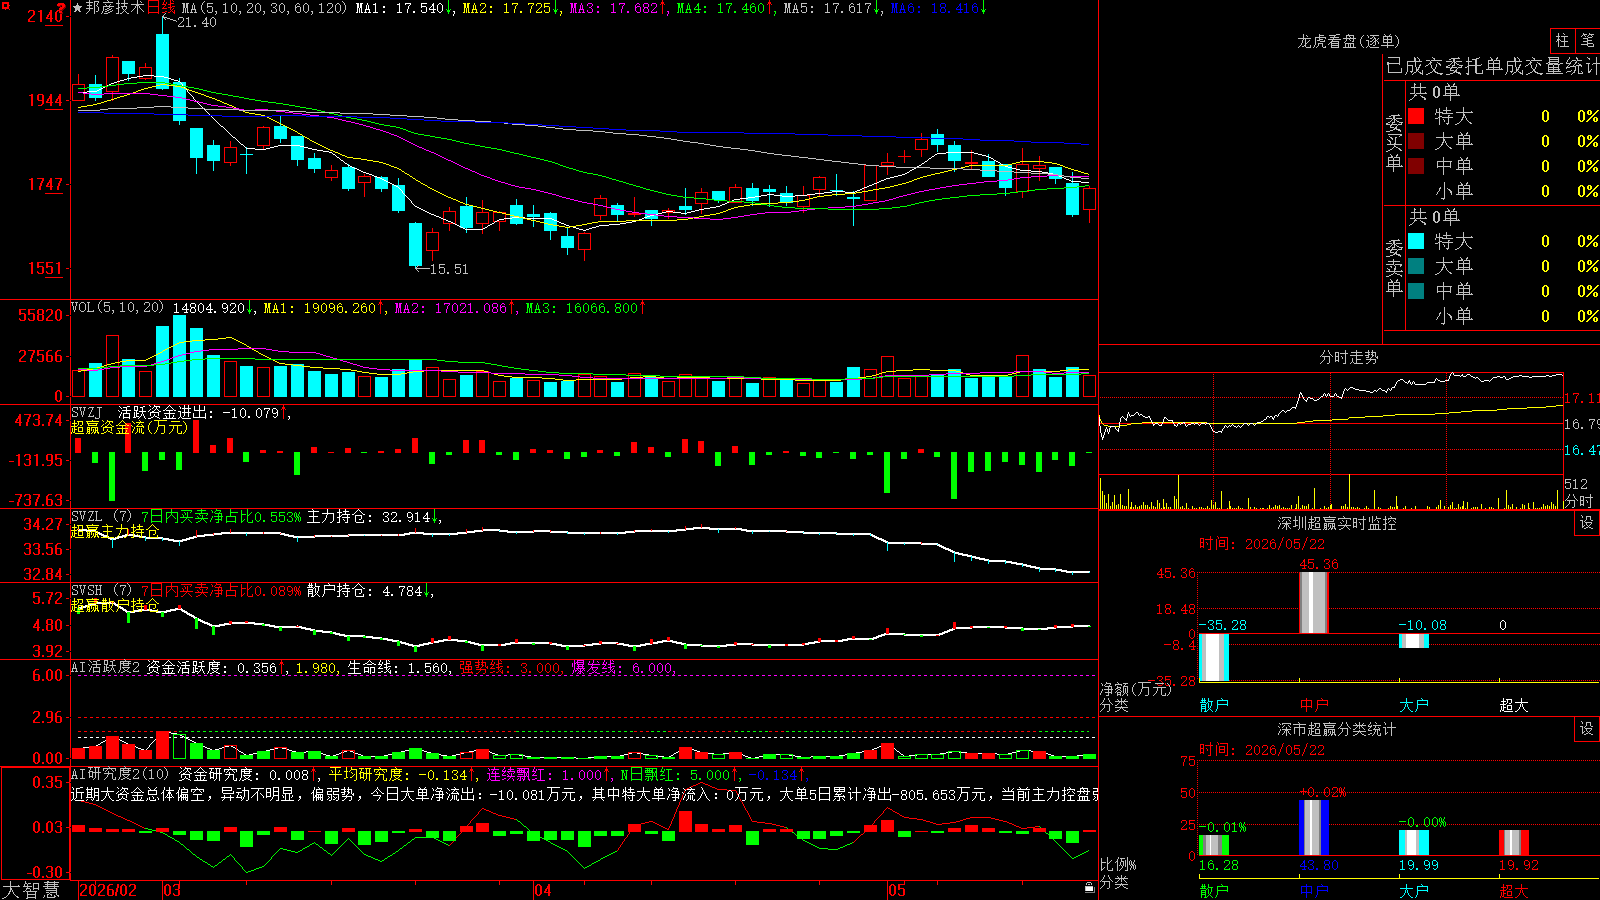Switch 龙虎看盘 to 笔 view
Viewport: 1600px width, 900px height.
point(1587,40)
